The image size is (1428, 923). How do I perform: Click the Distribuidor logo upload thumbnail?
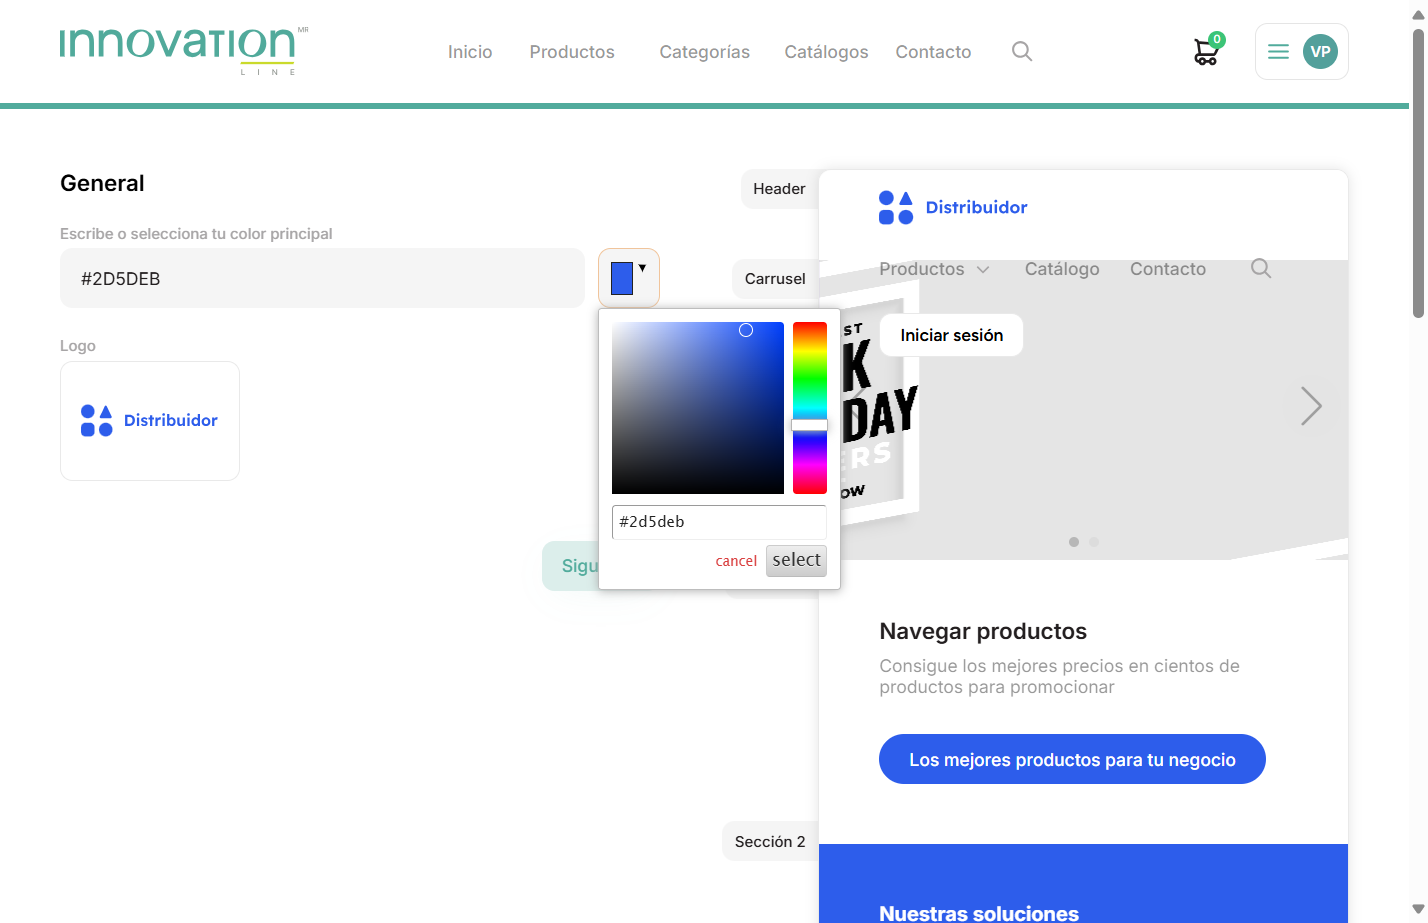tap(150, 421)
